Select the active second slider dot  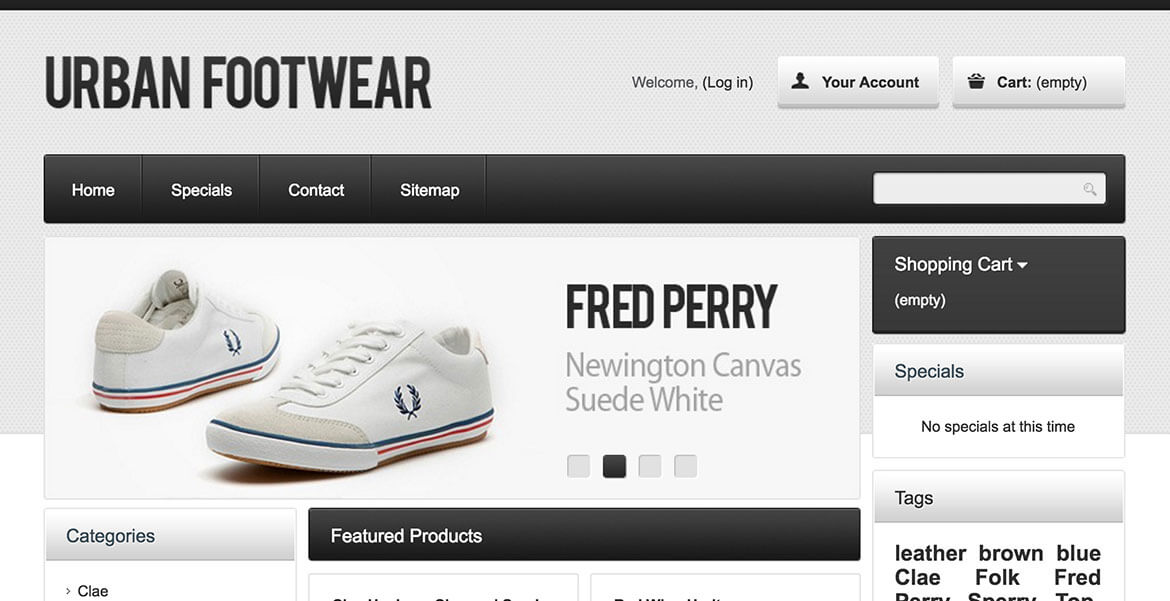point(614,466)
